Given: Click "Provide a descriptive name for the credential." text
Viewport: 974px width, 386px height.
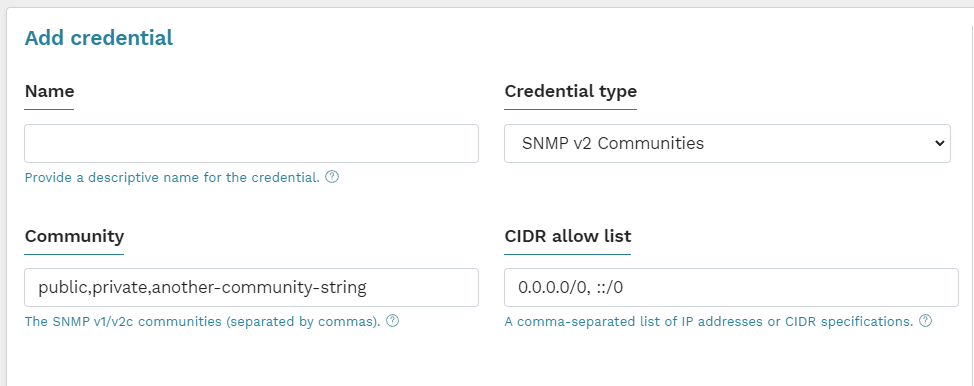Looking at the screenshot, I should click(x=172, y=178).
